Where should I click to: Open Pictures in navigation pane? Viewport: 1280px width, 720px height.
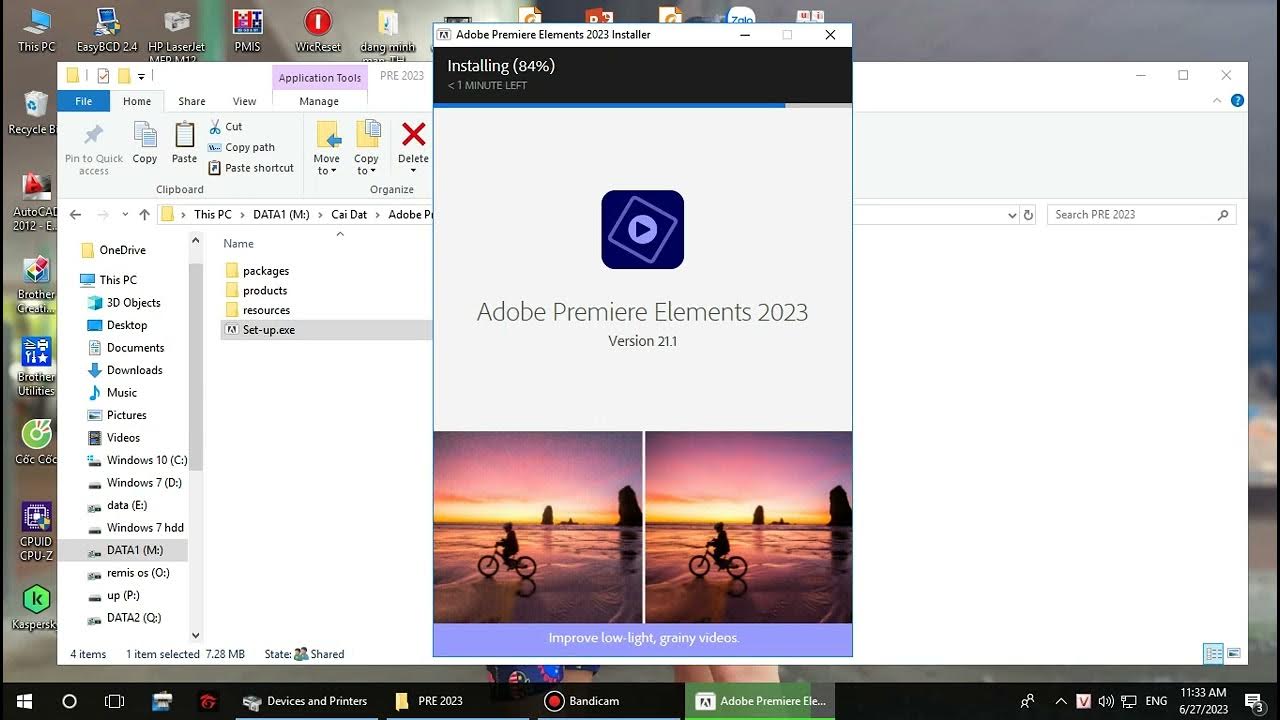coord(127,415)
